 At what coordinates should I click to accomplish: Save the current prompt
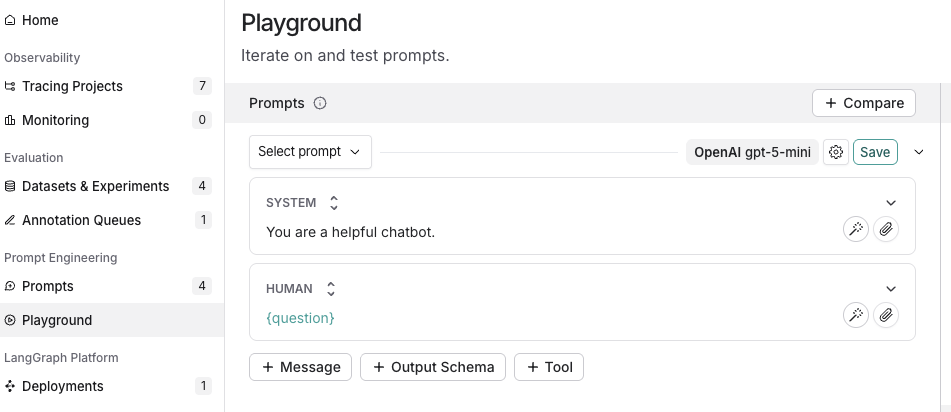875,152
